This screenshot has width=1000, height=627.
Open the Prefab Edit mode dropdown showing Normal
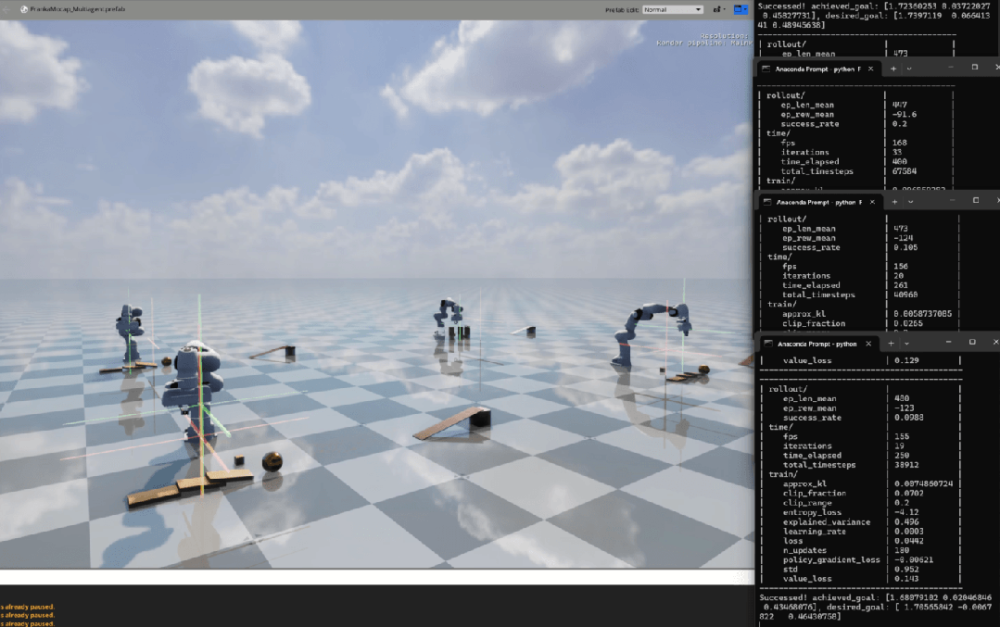tap(672, 10)
